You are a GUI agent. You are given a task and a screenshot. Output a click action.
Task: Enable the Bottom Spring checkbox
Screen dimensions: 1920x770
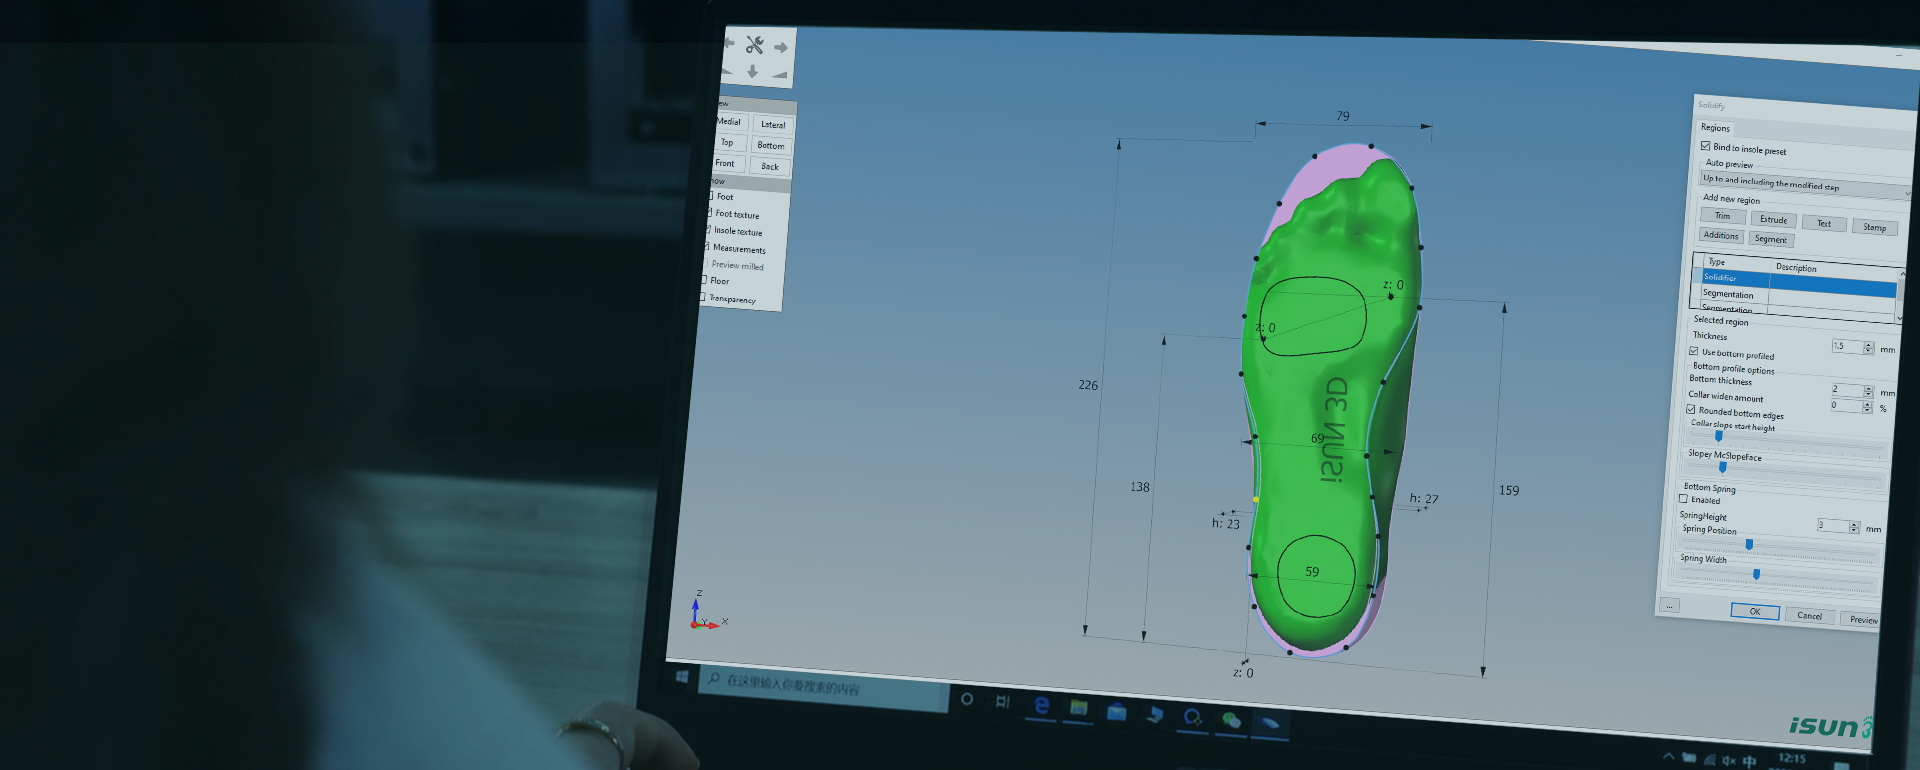(1684, 498)
